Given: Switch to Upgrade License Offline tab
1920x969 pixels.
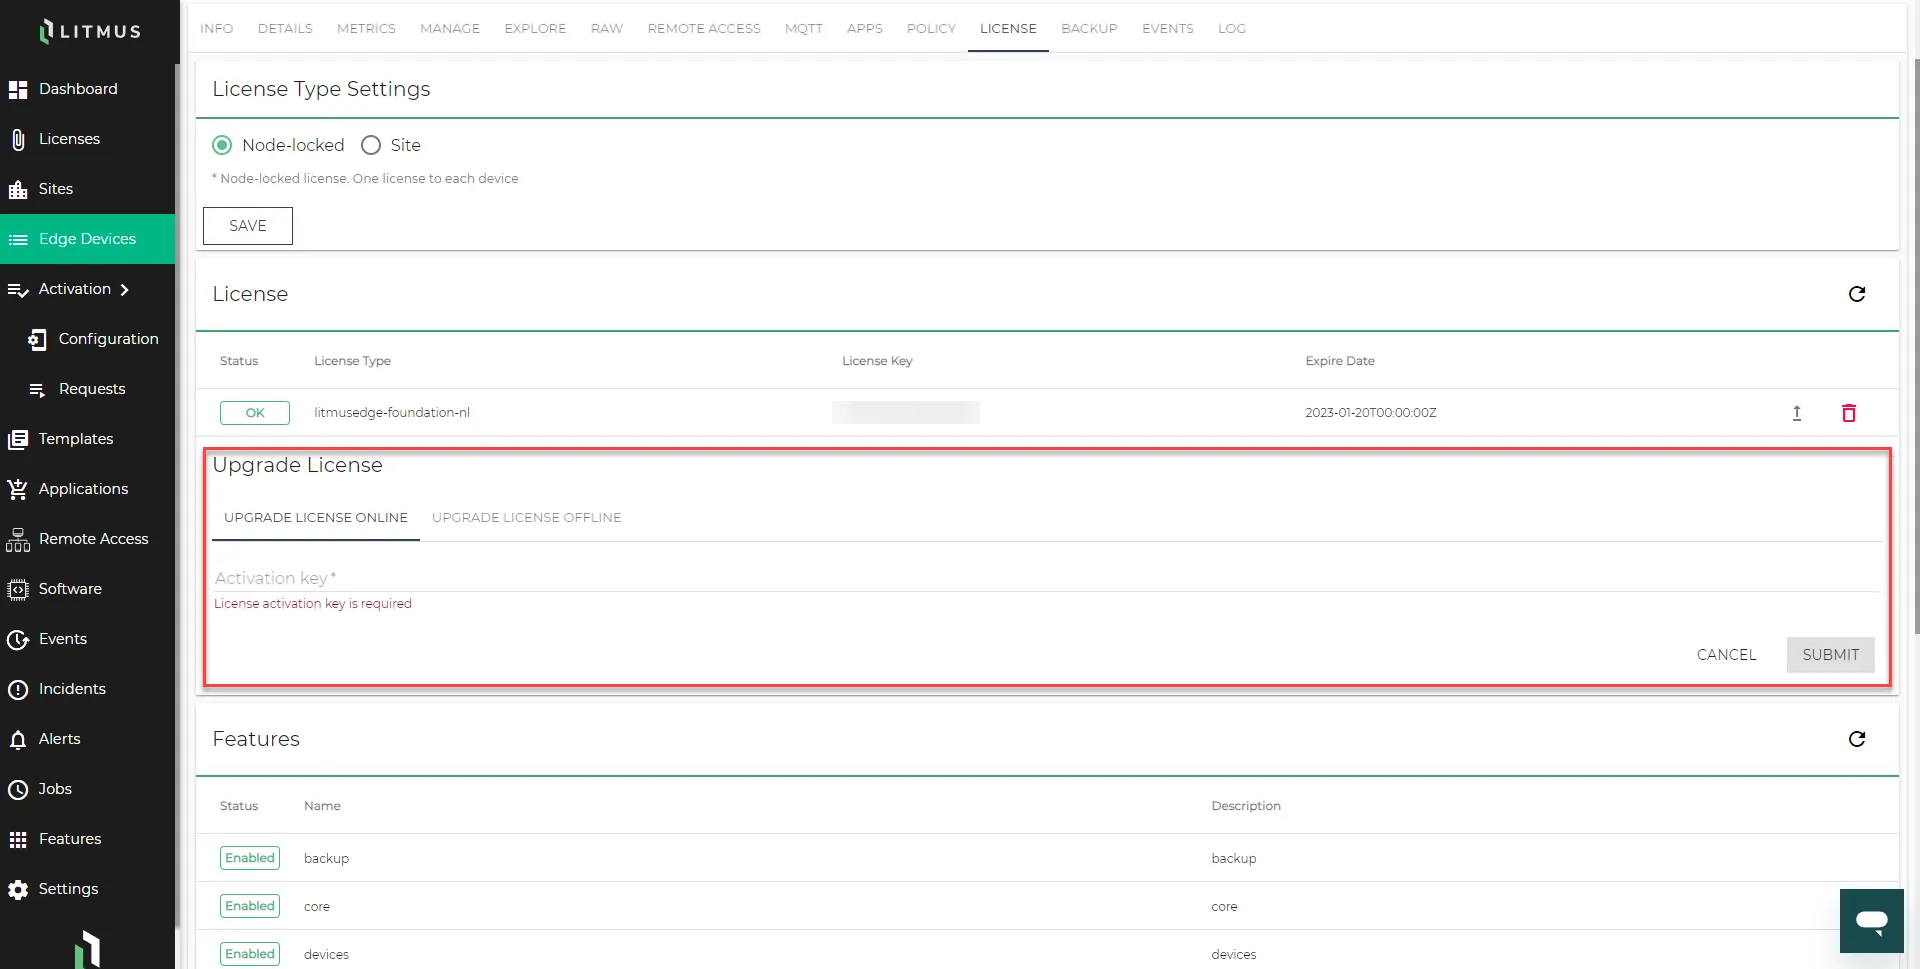Looking at the screenshot, I should (527, 518).
